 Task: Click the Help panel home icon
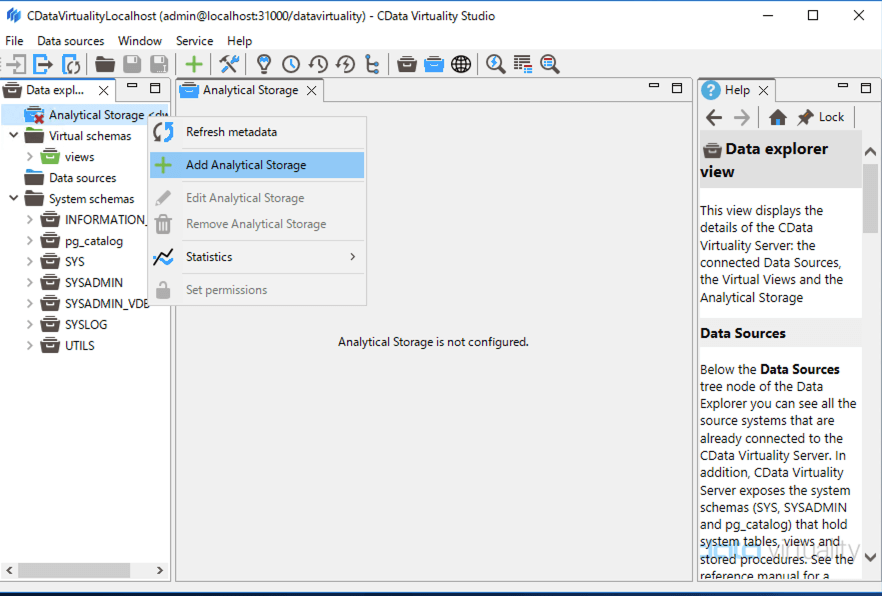(x=778, y=117)
